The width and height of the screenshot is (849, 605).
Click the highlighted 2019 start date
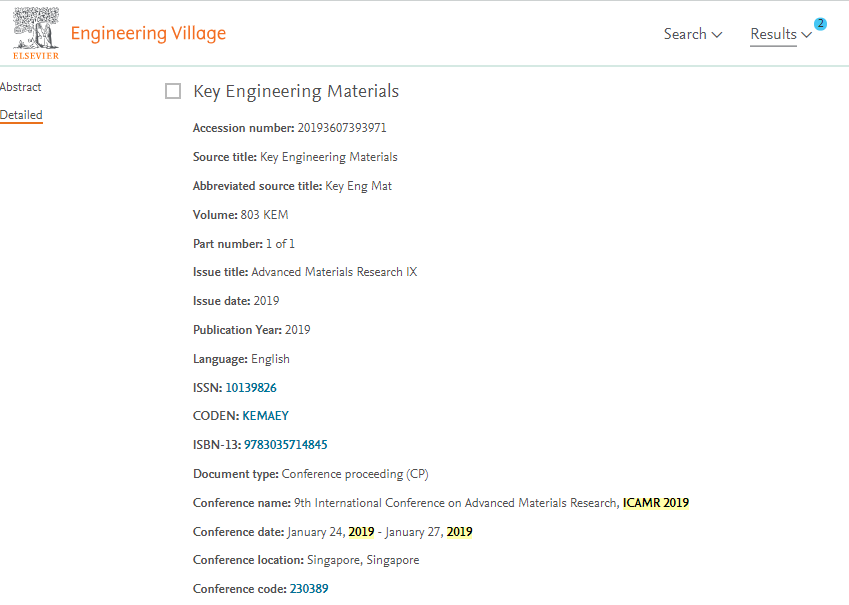361,532
